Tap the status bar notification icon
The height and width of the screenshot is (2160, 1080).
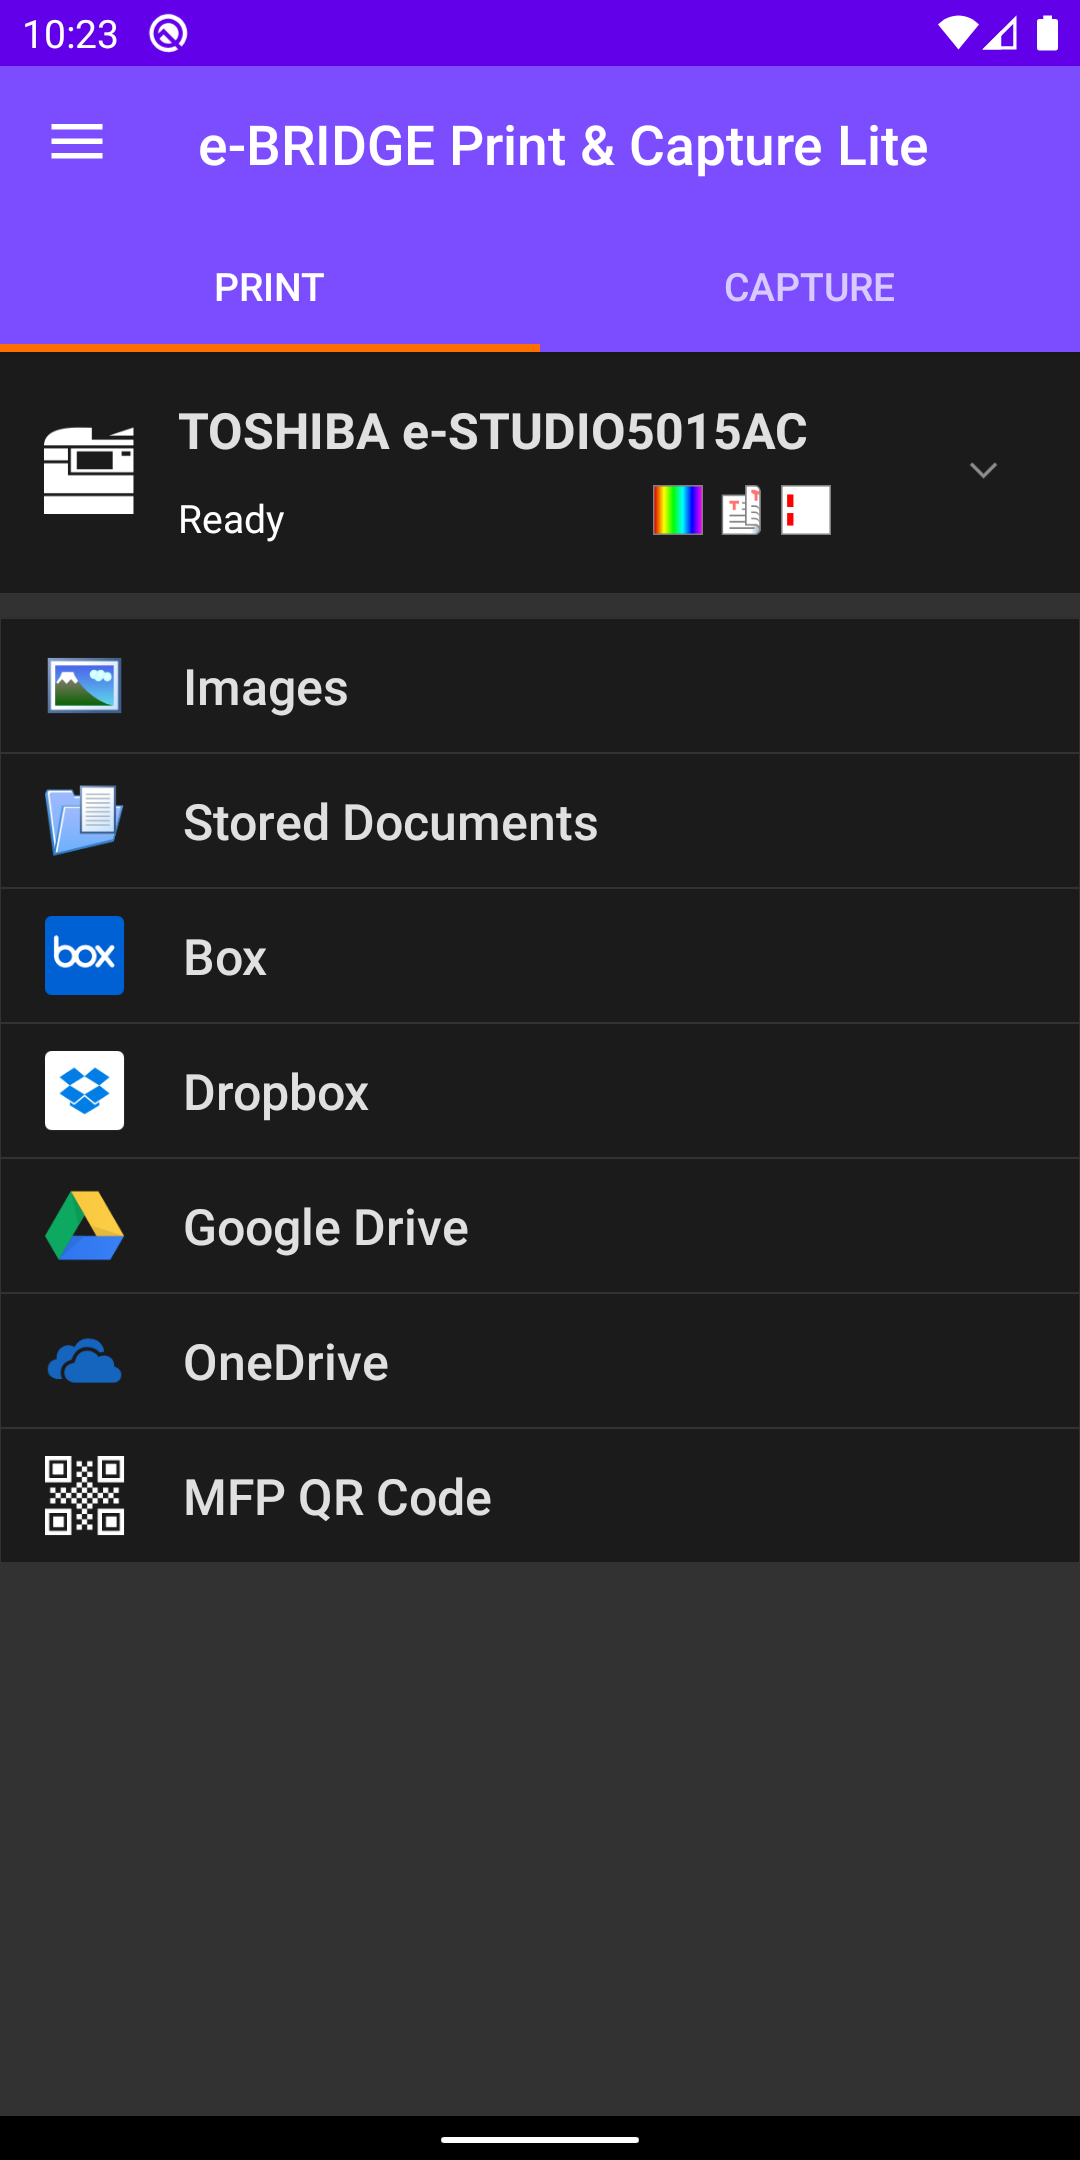coord(169,34)
